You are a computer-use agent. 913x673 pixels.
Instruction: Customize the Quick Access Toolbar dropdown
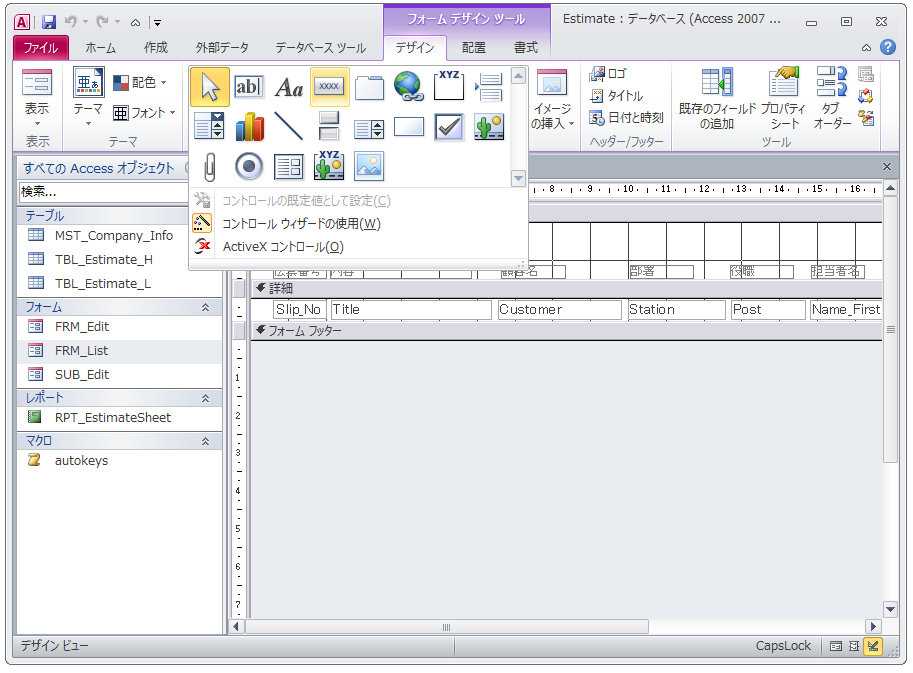point(157,23)
